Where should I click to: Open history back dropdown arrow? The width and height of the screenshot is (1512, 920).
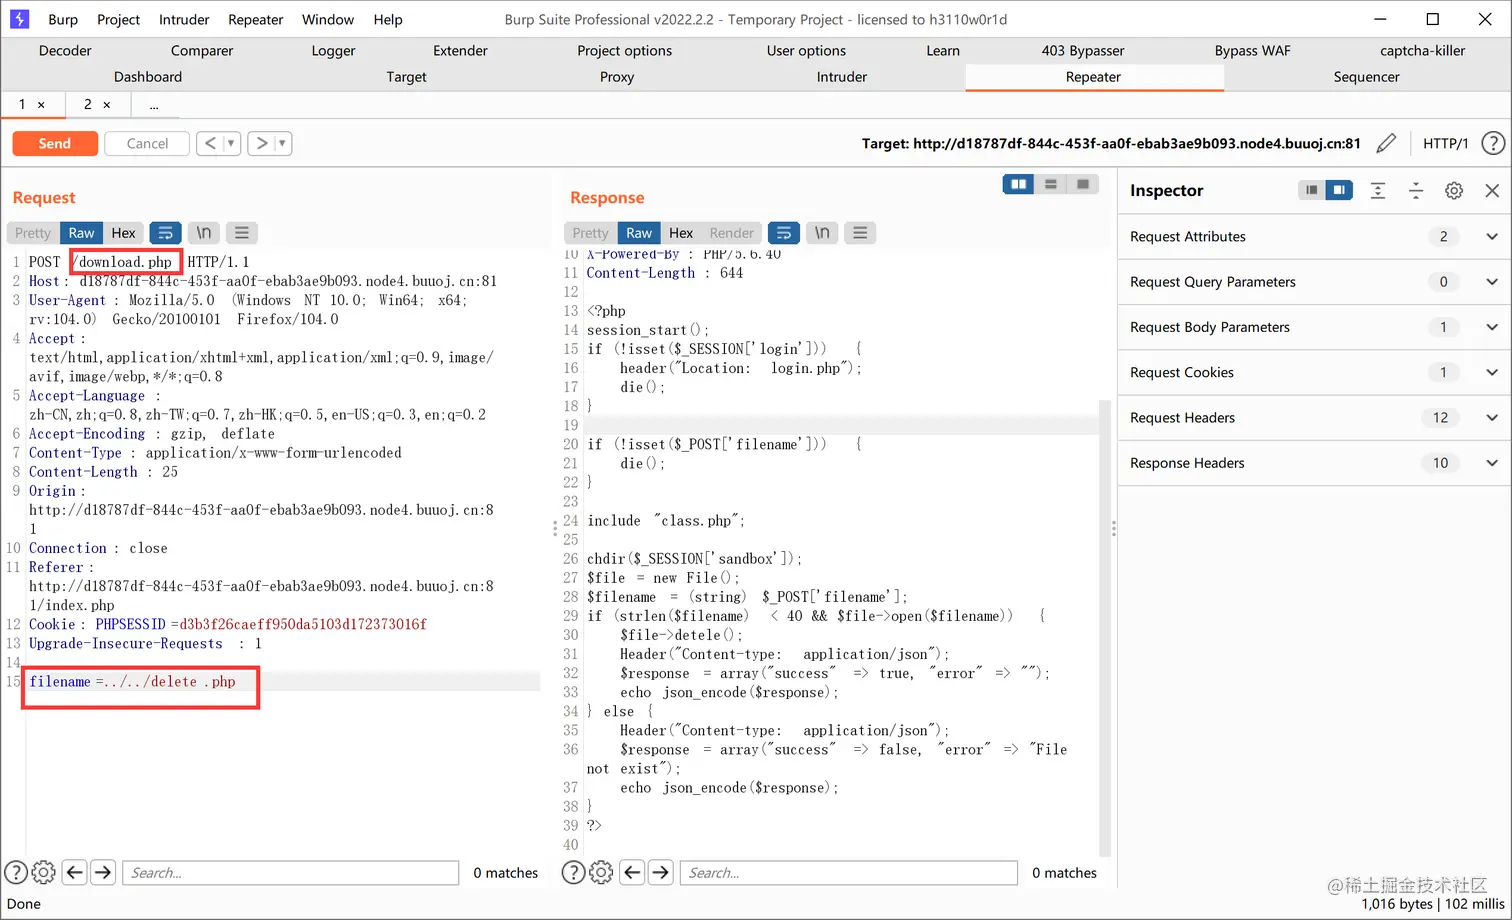pos(231,143)
